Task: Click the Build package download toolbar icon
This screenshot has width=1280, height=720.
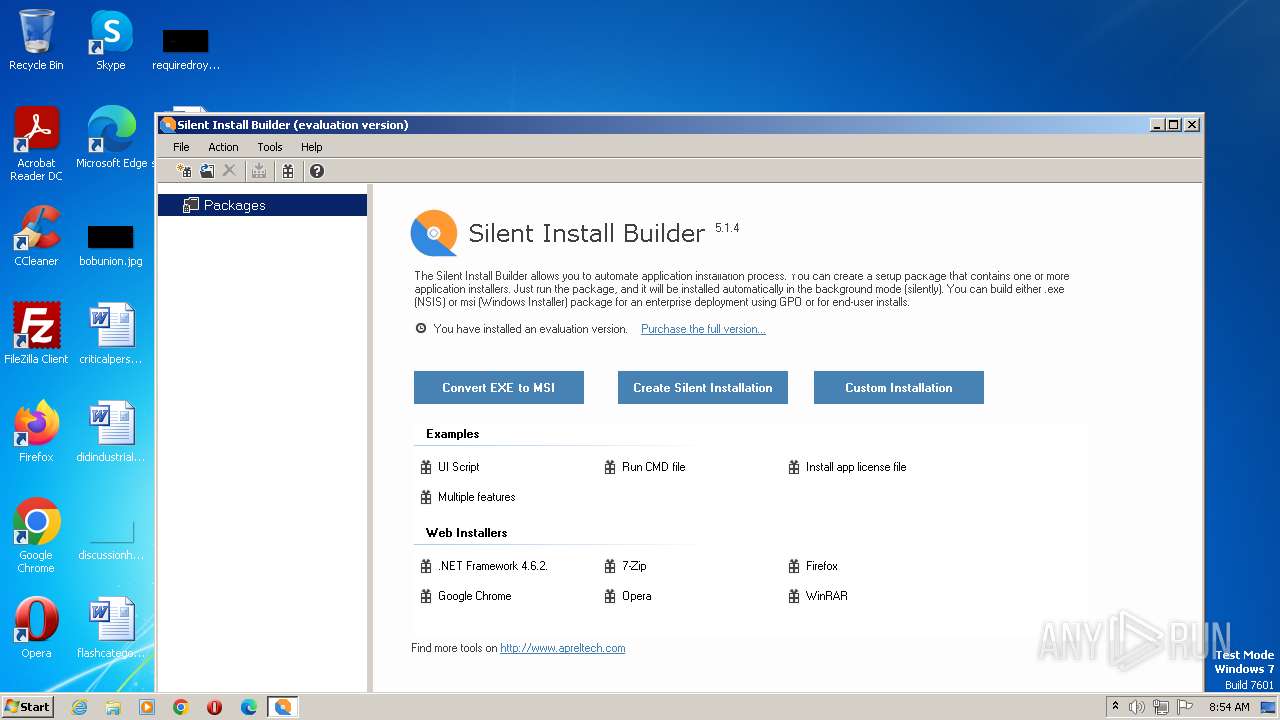Action: tap(259, 171)
